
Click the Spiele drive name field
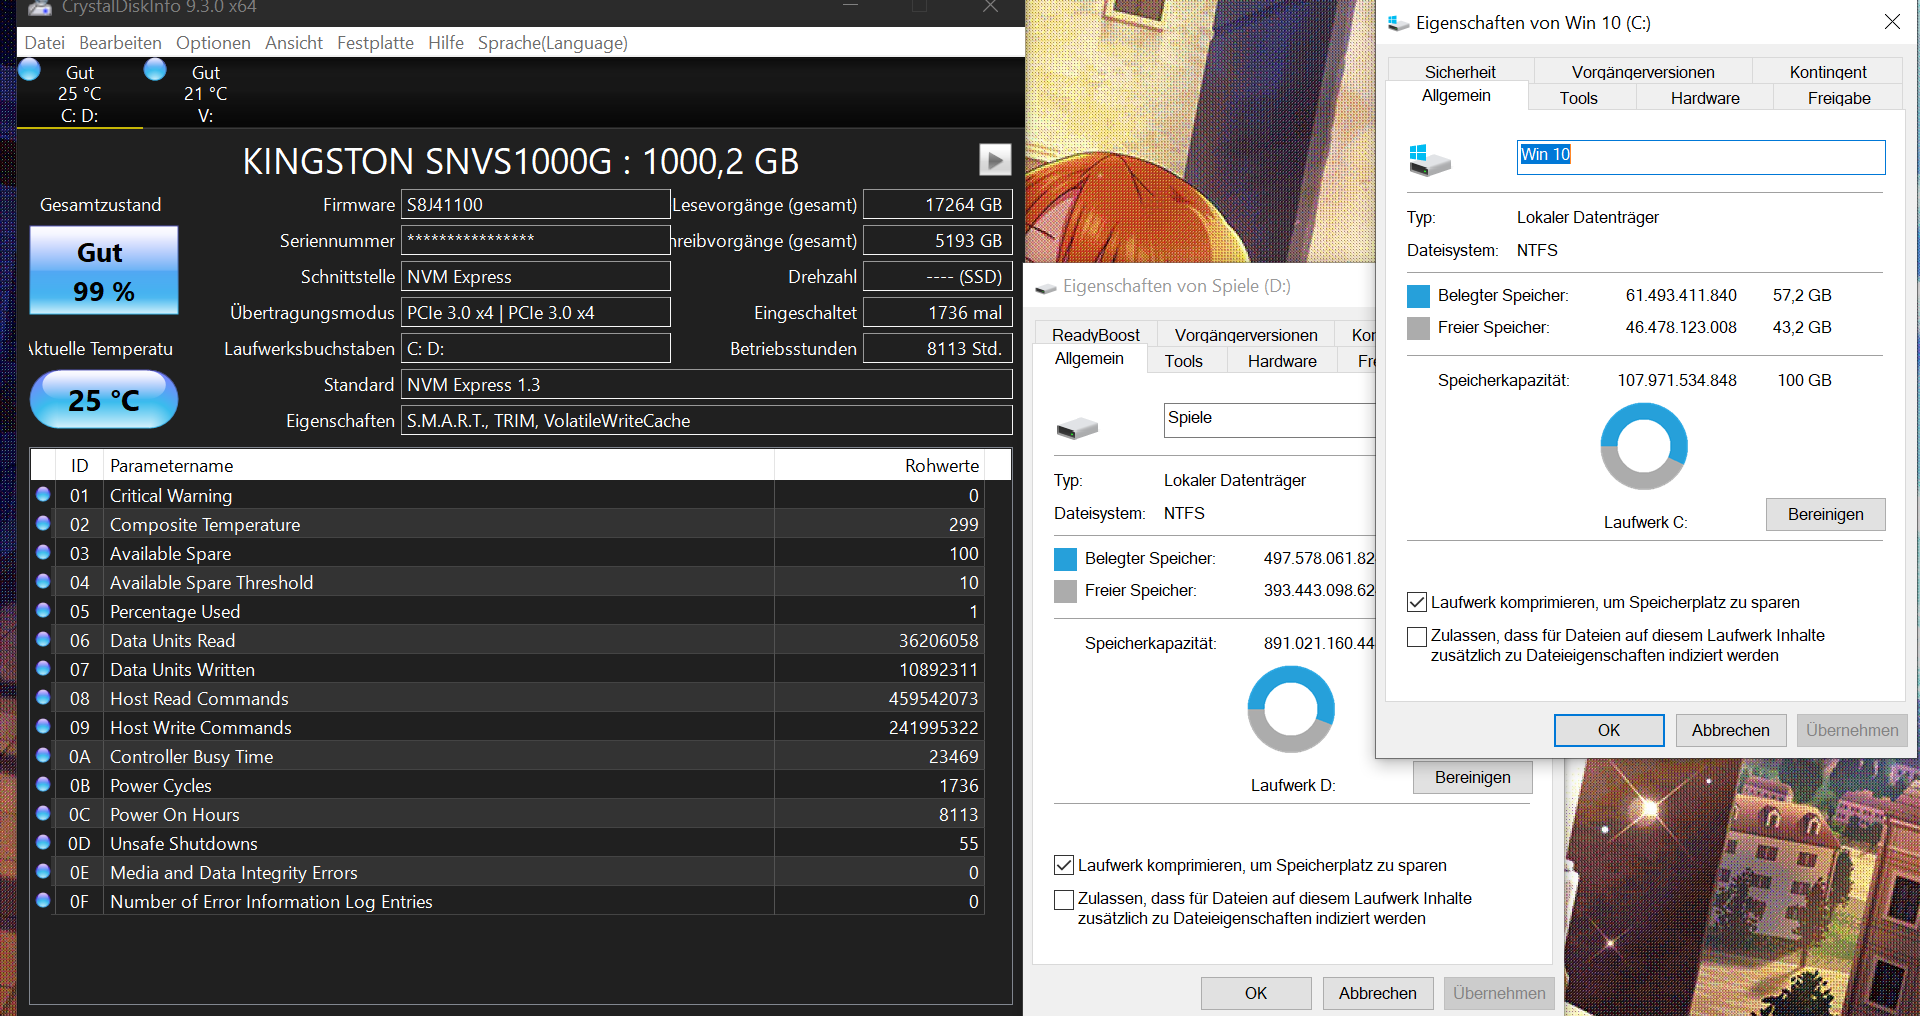1270,420
